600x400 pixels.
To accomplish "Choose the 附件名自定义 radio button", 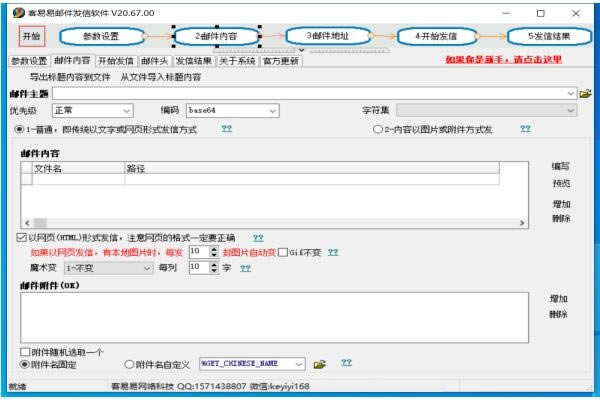I will (129, 364).
